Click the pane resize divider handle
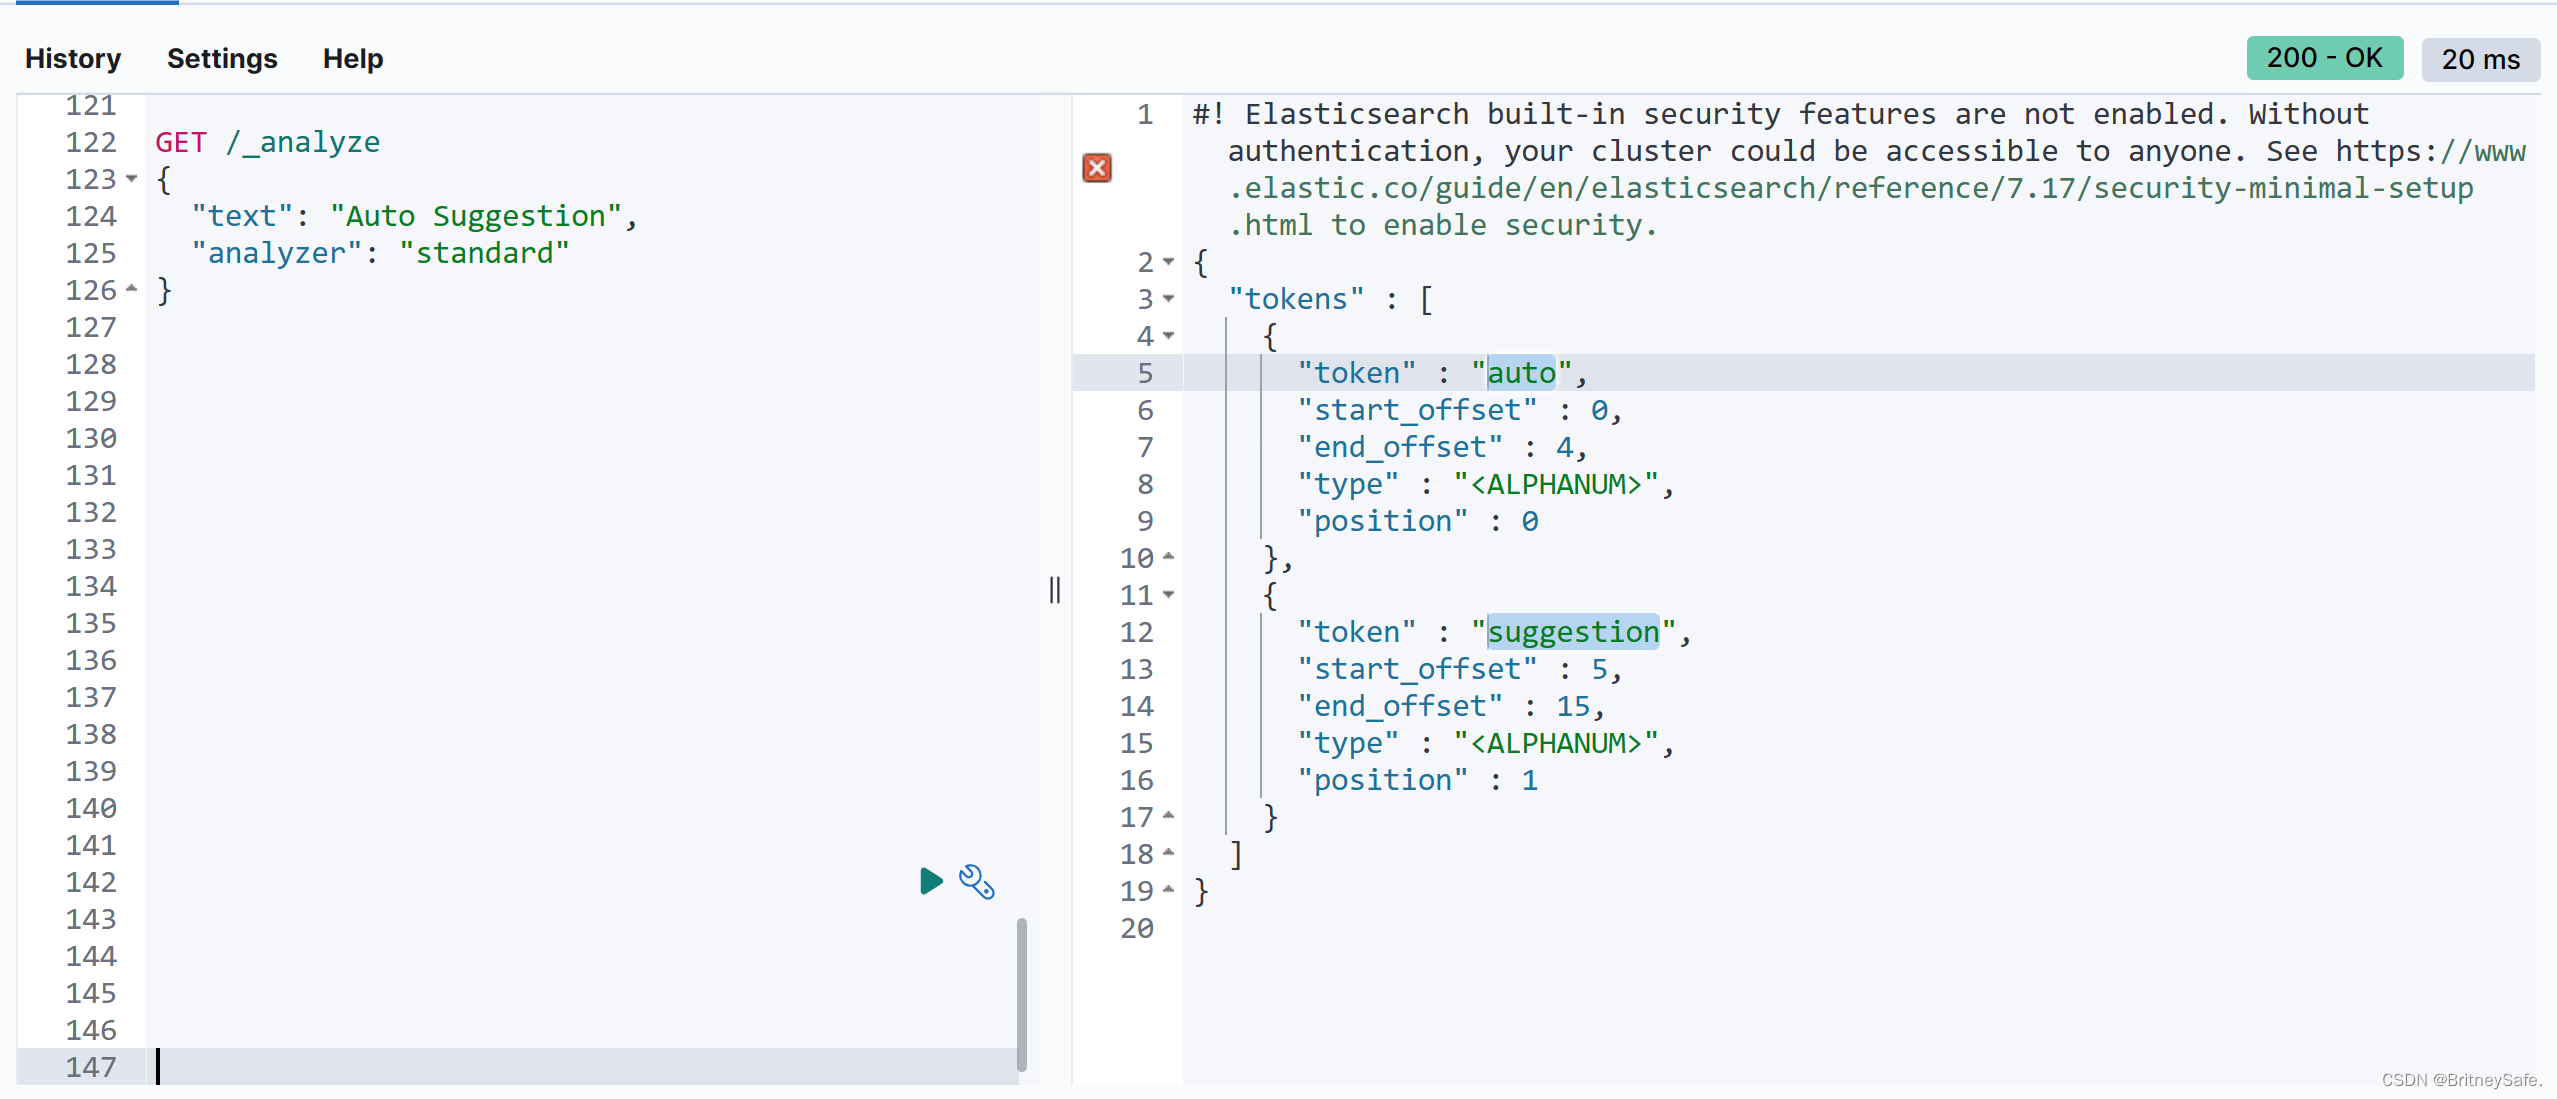This screenshot has height=1099, width=2557. pos(1055,590)
